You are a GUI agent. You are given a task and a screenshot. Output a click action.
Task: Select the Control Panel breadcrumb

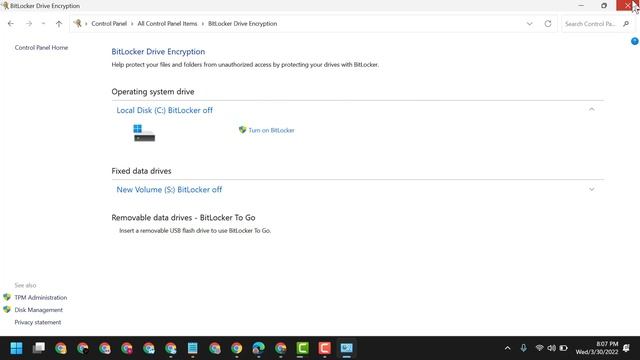109,24
